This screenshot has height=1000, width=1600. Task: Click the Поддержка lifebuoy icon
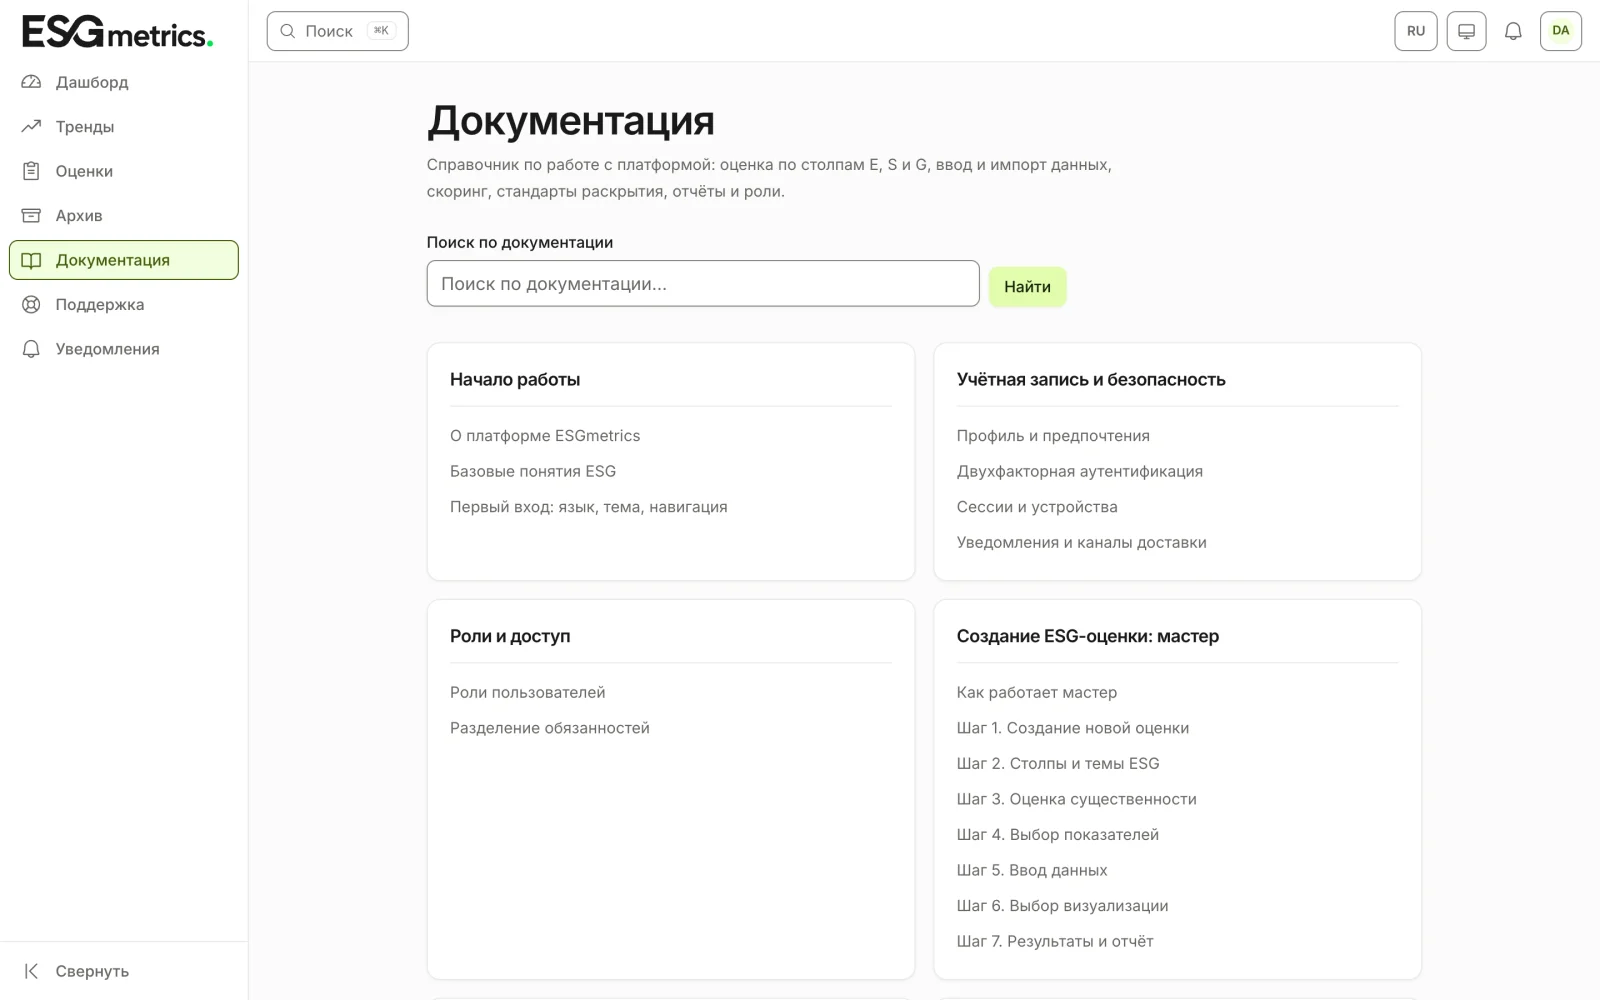[x=31, y=304]
